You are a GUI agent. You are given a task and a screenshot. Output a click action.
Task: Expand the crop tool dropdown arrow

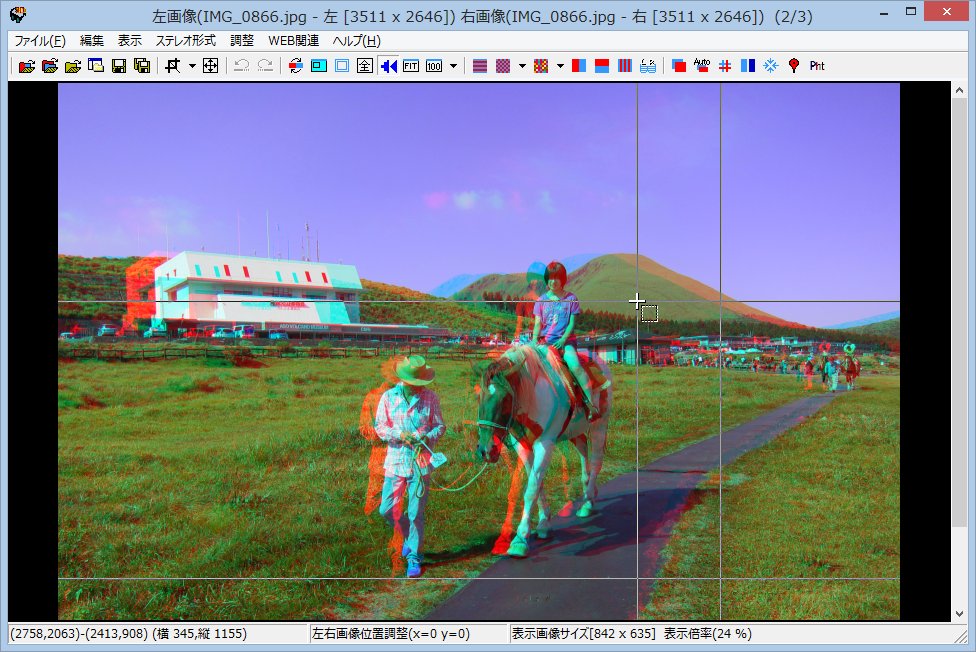pos(192,66)
